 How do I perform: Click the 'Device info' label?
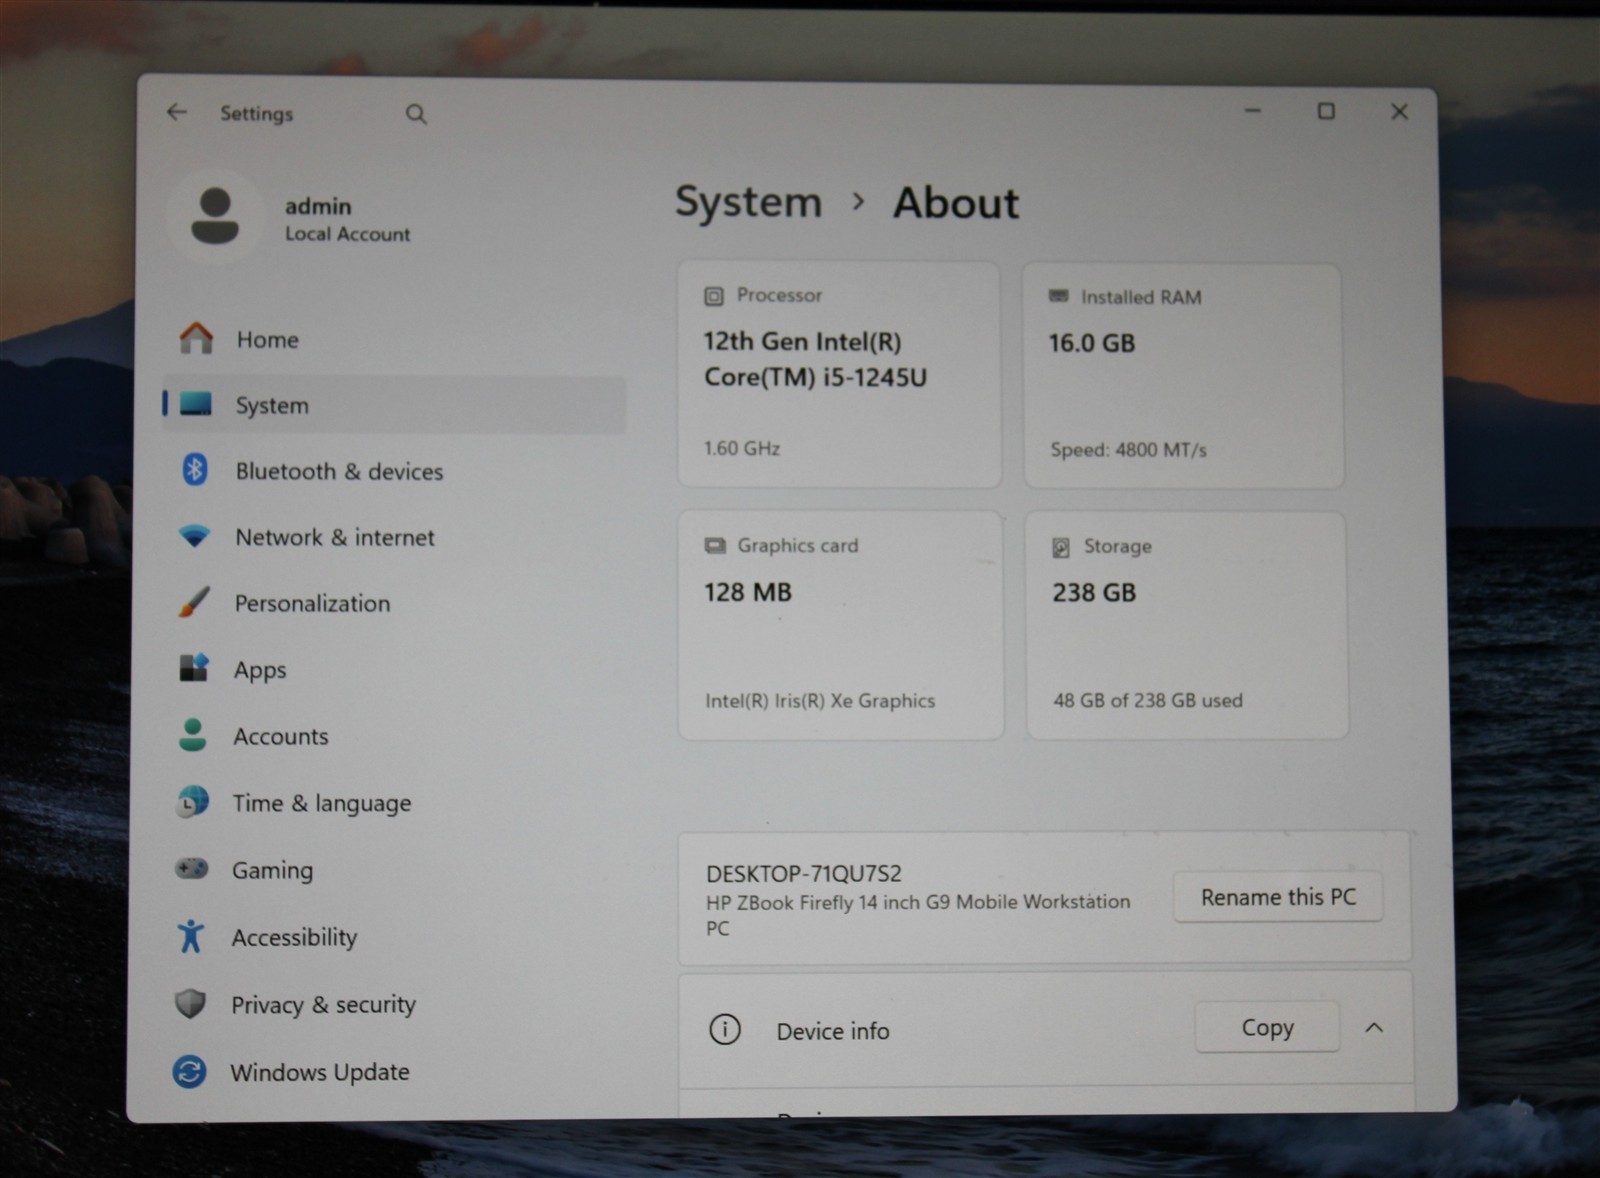833,1031
